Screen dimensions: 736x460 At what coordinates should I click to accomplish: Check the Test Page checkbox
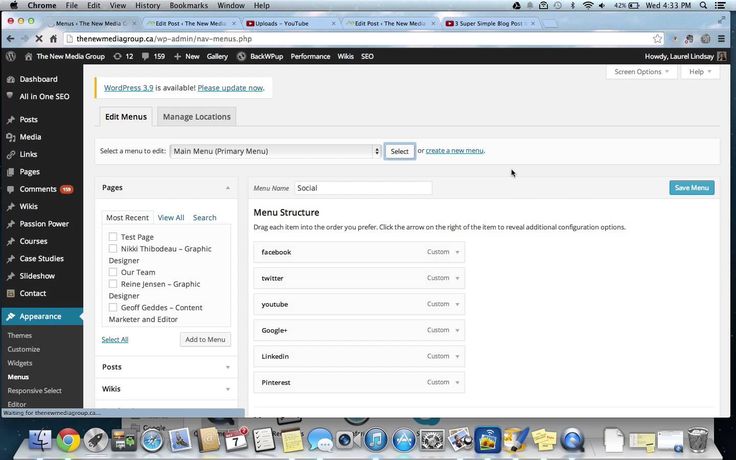(x=113, y=237)
